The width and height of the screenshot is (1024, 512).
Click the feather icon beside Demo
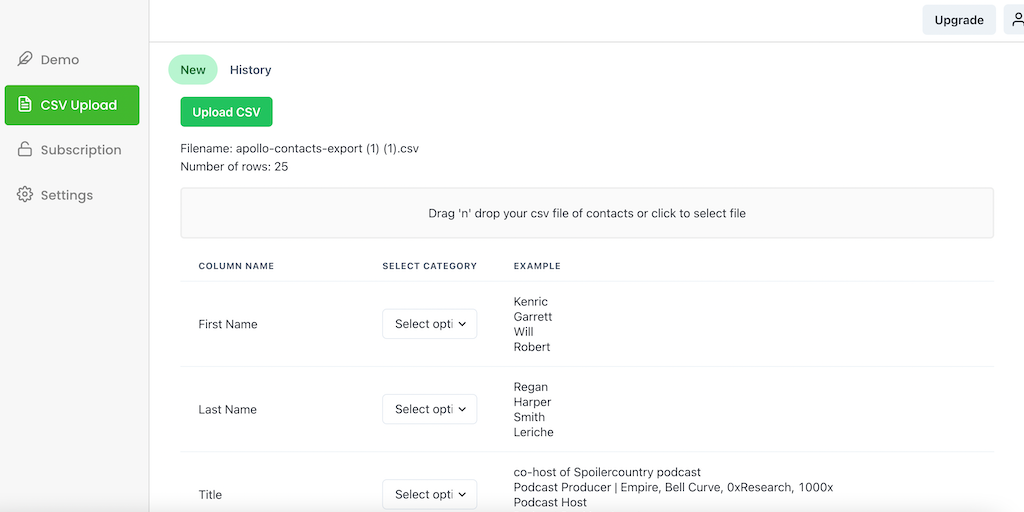click(x=25, y=60)
